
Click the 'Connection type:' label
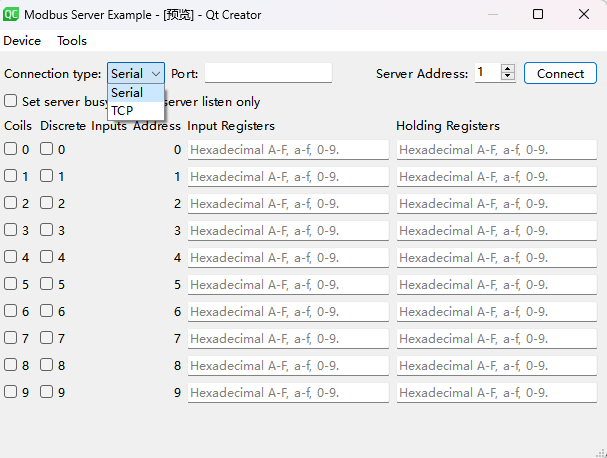coord(53,74)
